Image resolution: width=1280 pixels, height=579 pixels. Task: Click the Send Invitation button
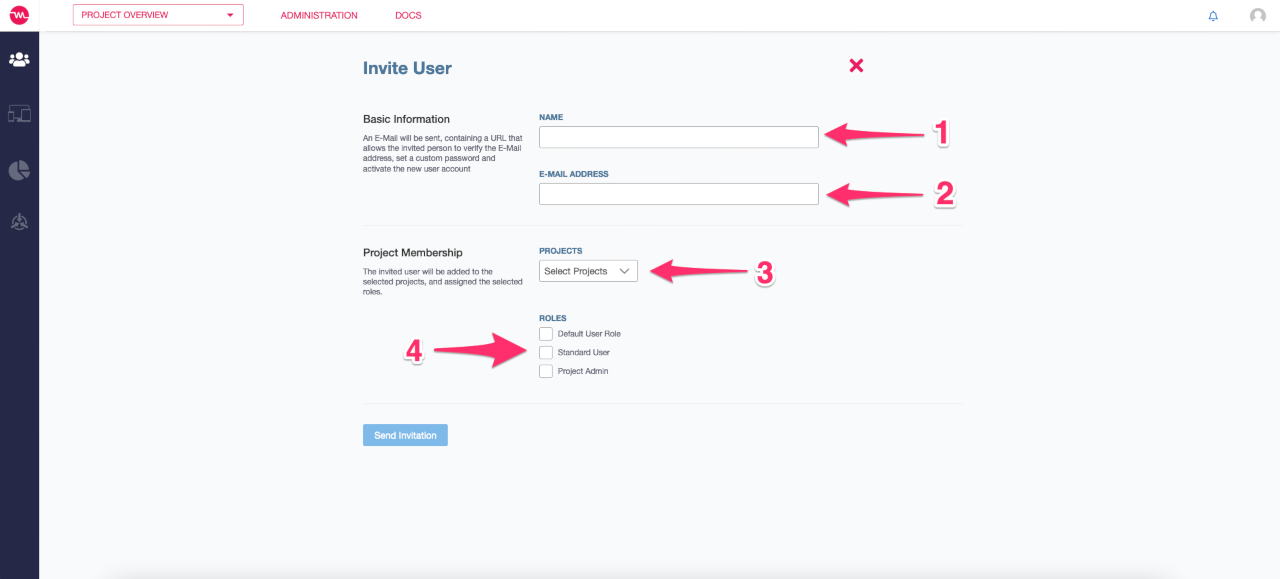click(x=405, y=435)
